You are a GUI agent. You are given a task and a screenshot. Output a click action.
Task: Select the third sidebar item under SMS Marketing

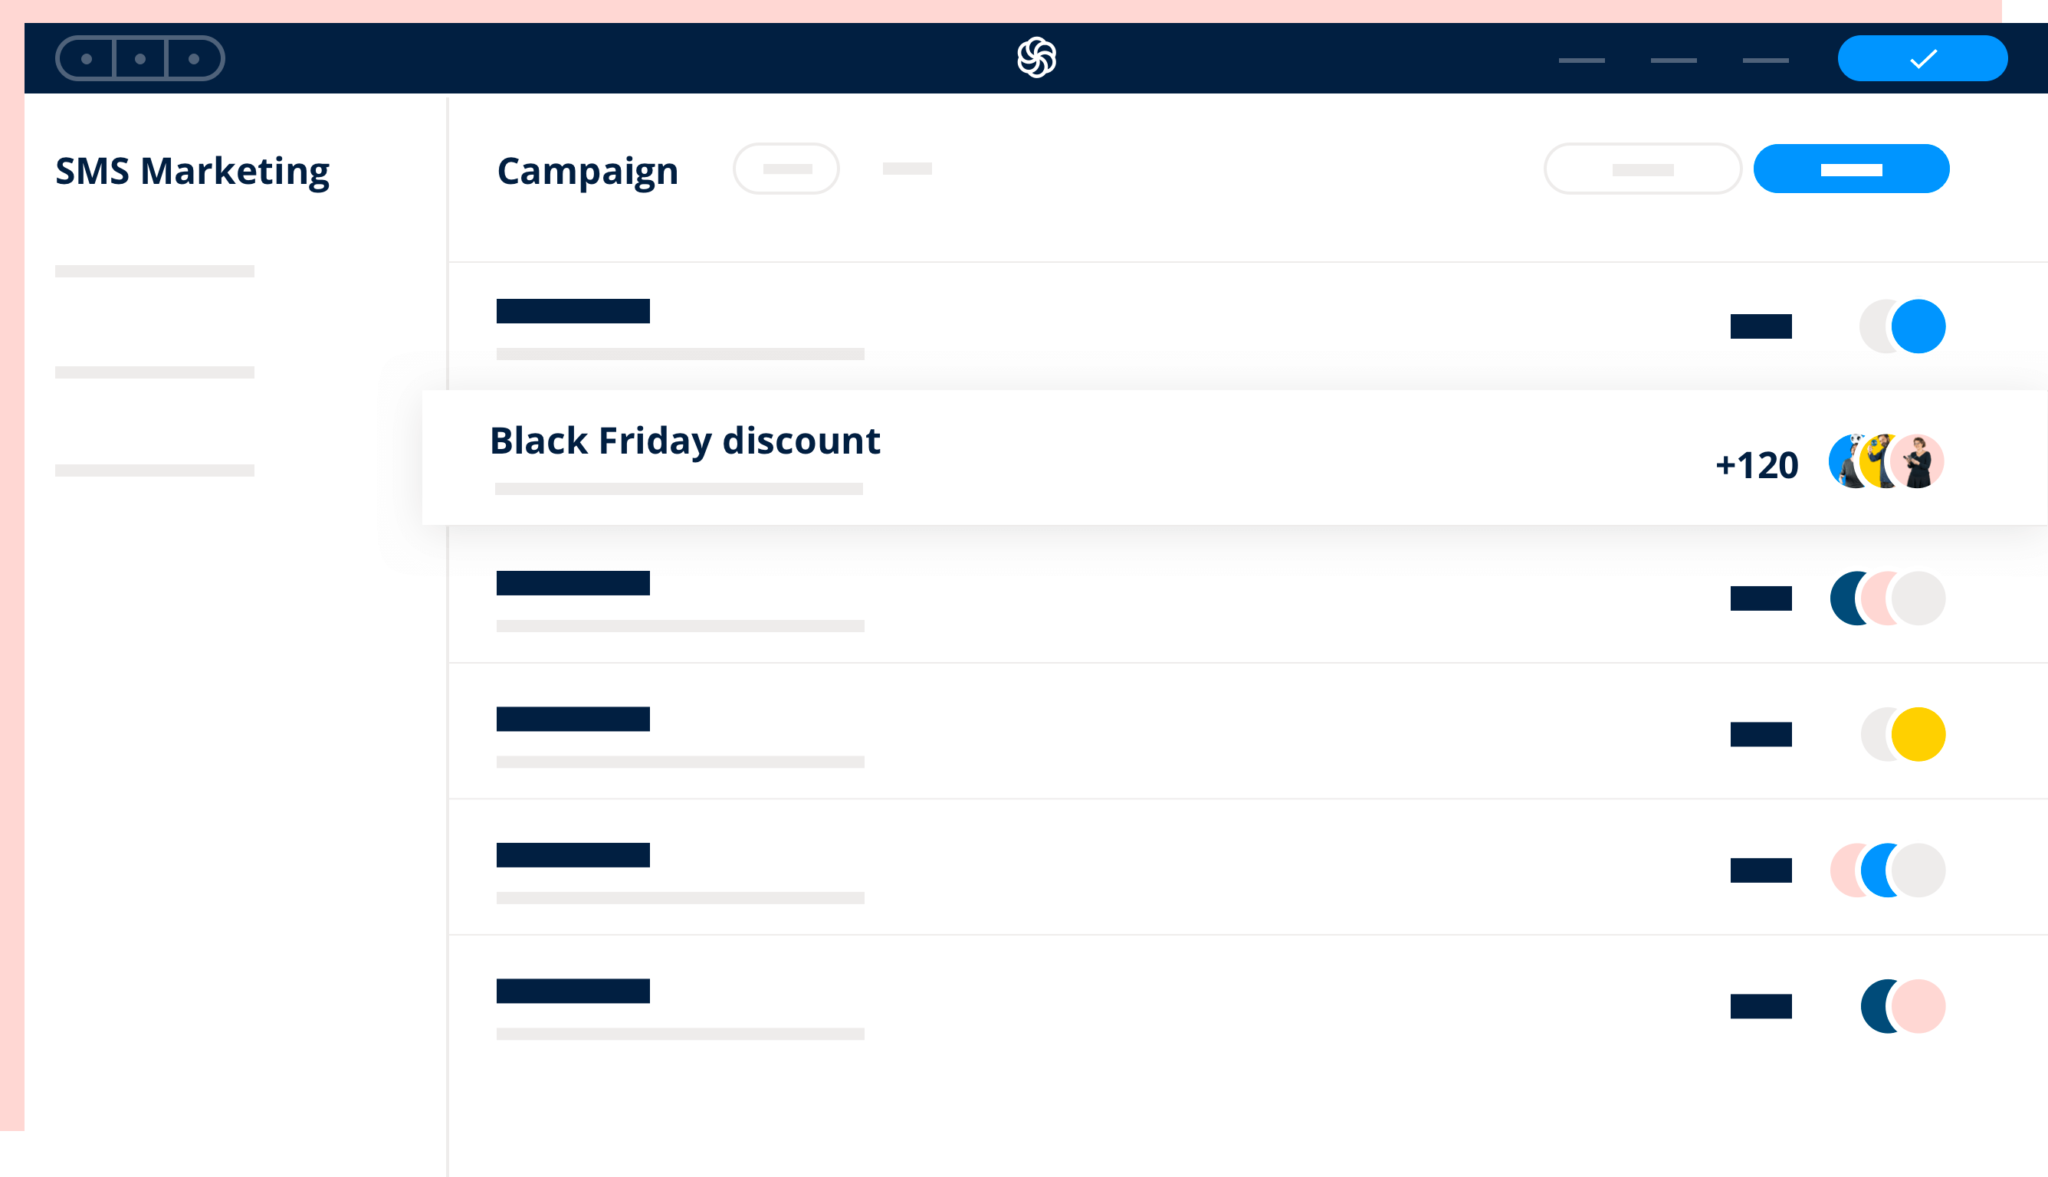(155, 470)
